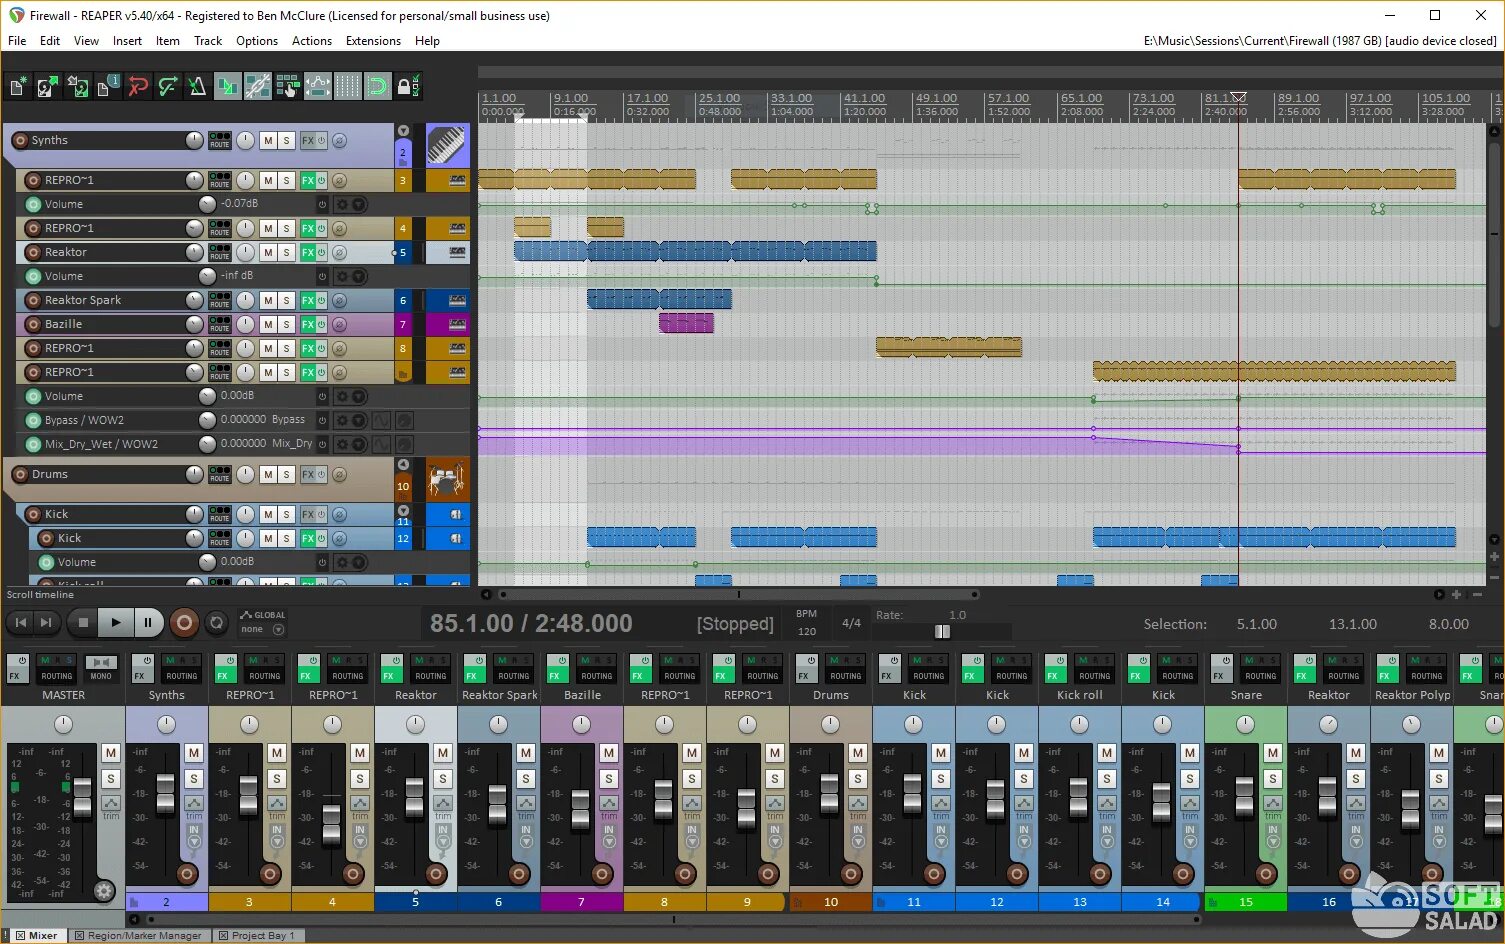Toggle the locking padlock icon
The image size is (1505, 944).
coord(408,87)
